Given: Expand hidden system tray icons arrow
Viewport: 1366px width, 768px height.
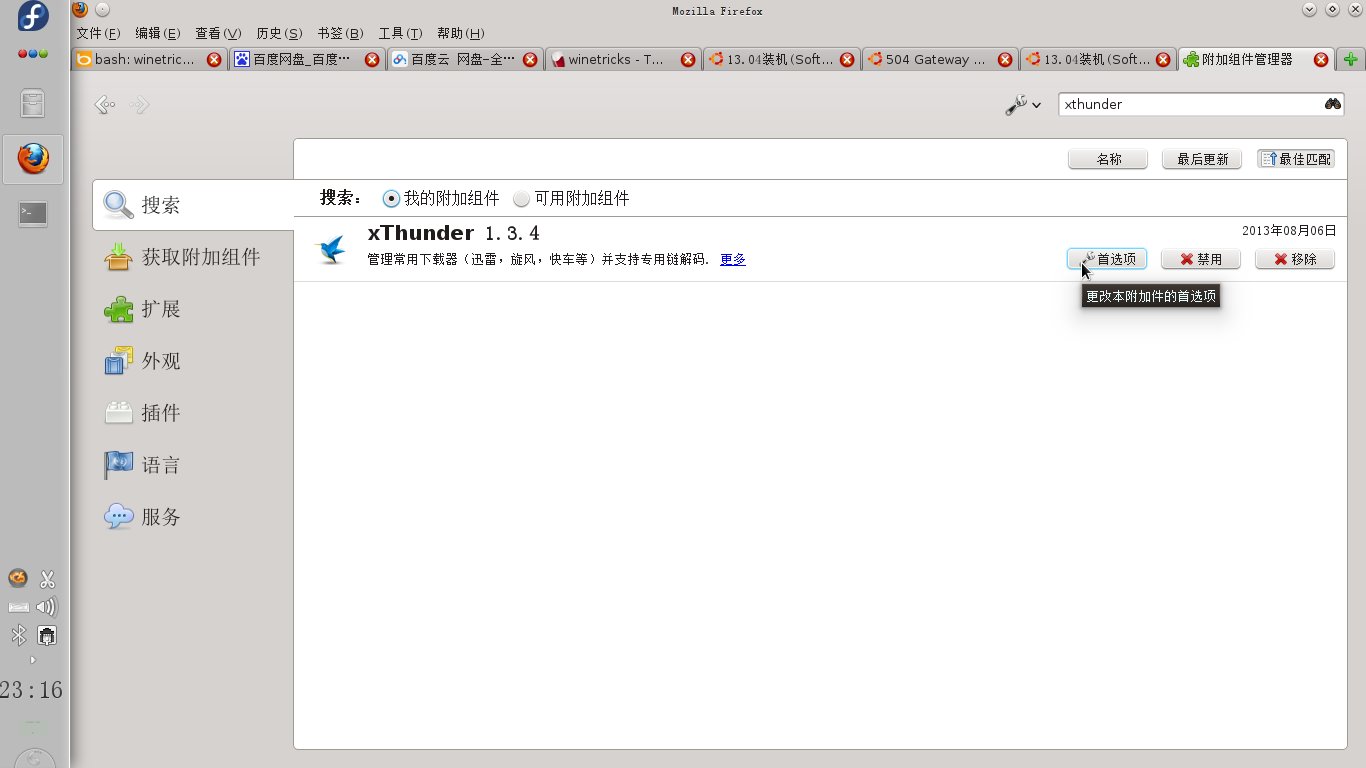Looking at the screenshot, I should pos(32,660).
